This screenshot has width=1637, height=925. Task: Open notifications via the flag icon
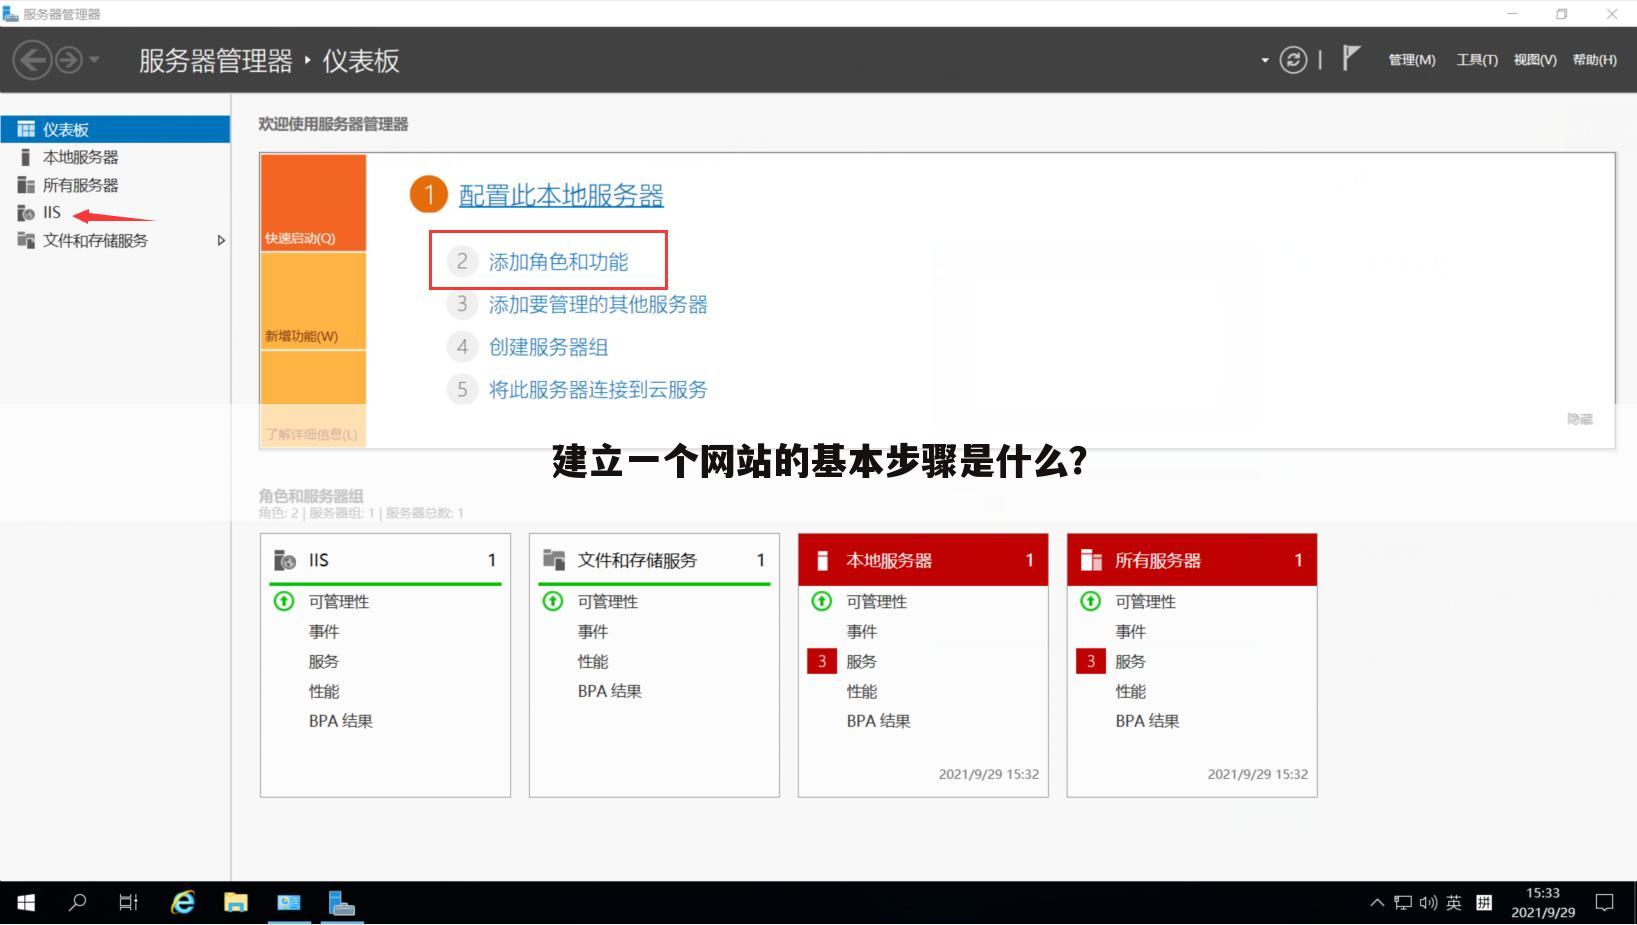(x=1350, y=58)
